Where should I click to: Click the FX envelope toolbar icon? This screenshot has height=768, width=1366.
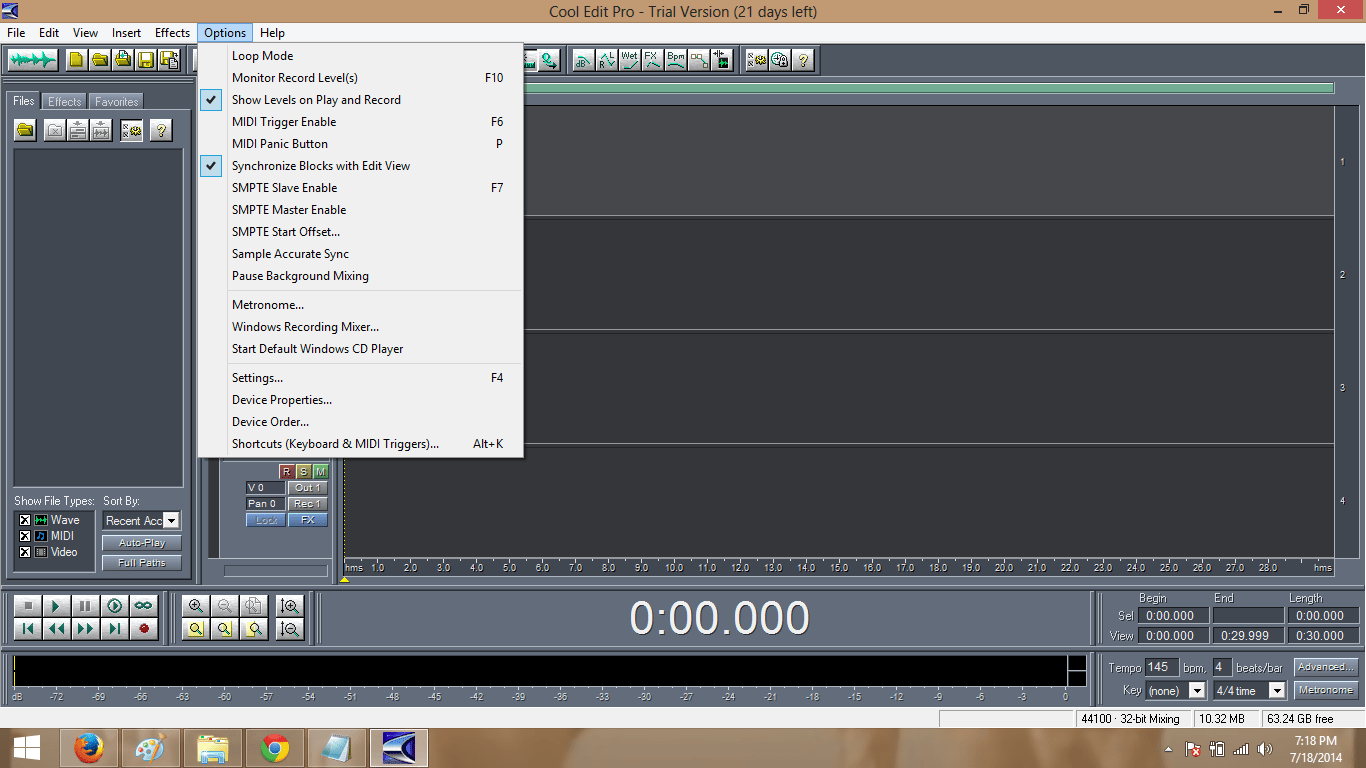pos(652,60)
